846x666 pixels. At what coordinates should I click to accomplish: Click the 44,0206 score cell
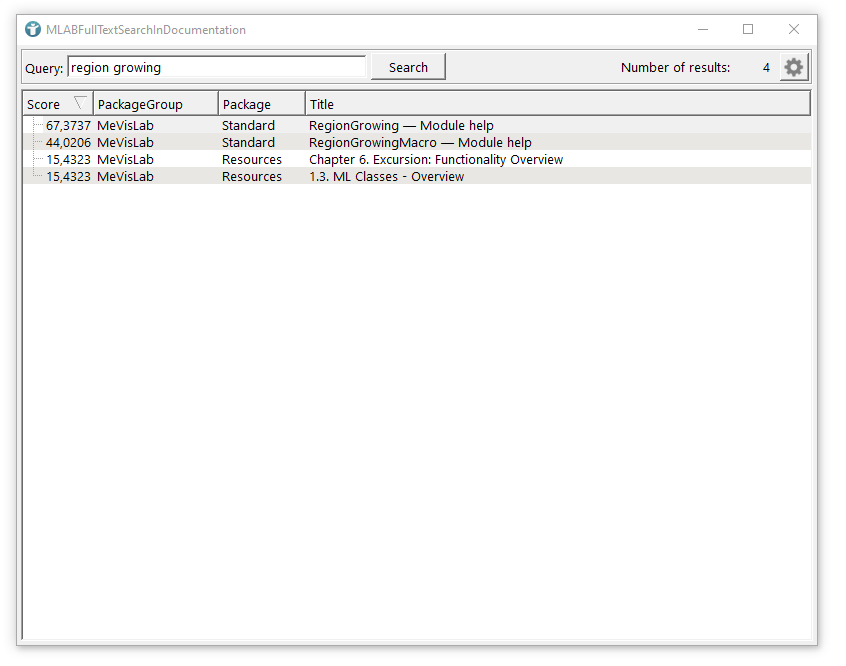click(68, 143)
